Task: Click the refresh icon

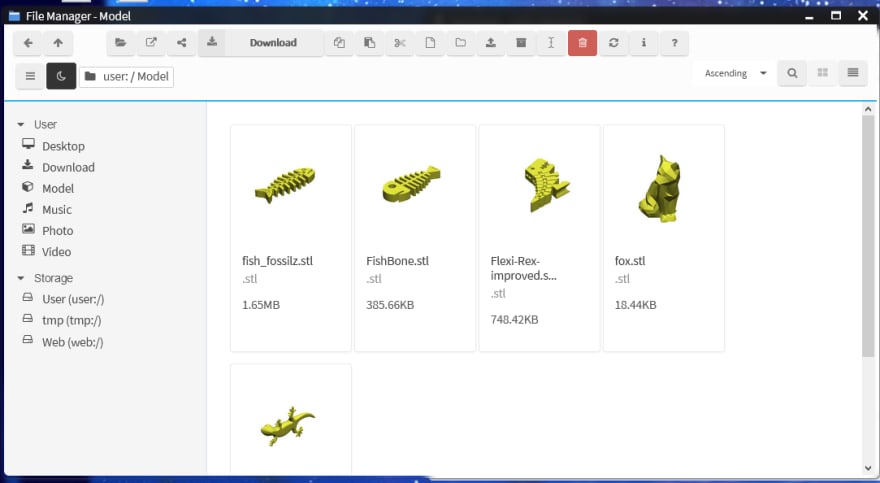Action: click(x=613, y=43)
